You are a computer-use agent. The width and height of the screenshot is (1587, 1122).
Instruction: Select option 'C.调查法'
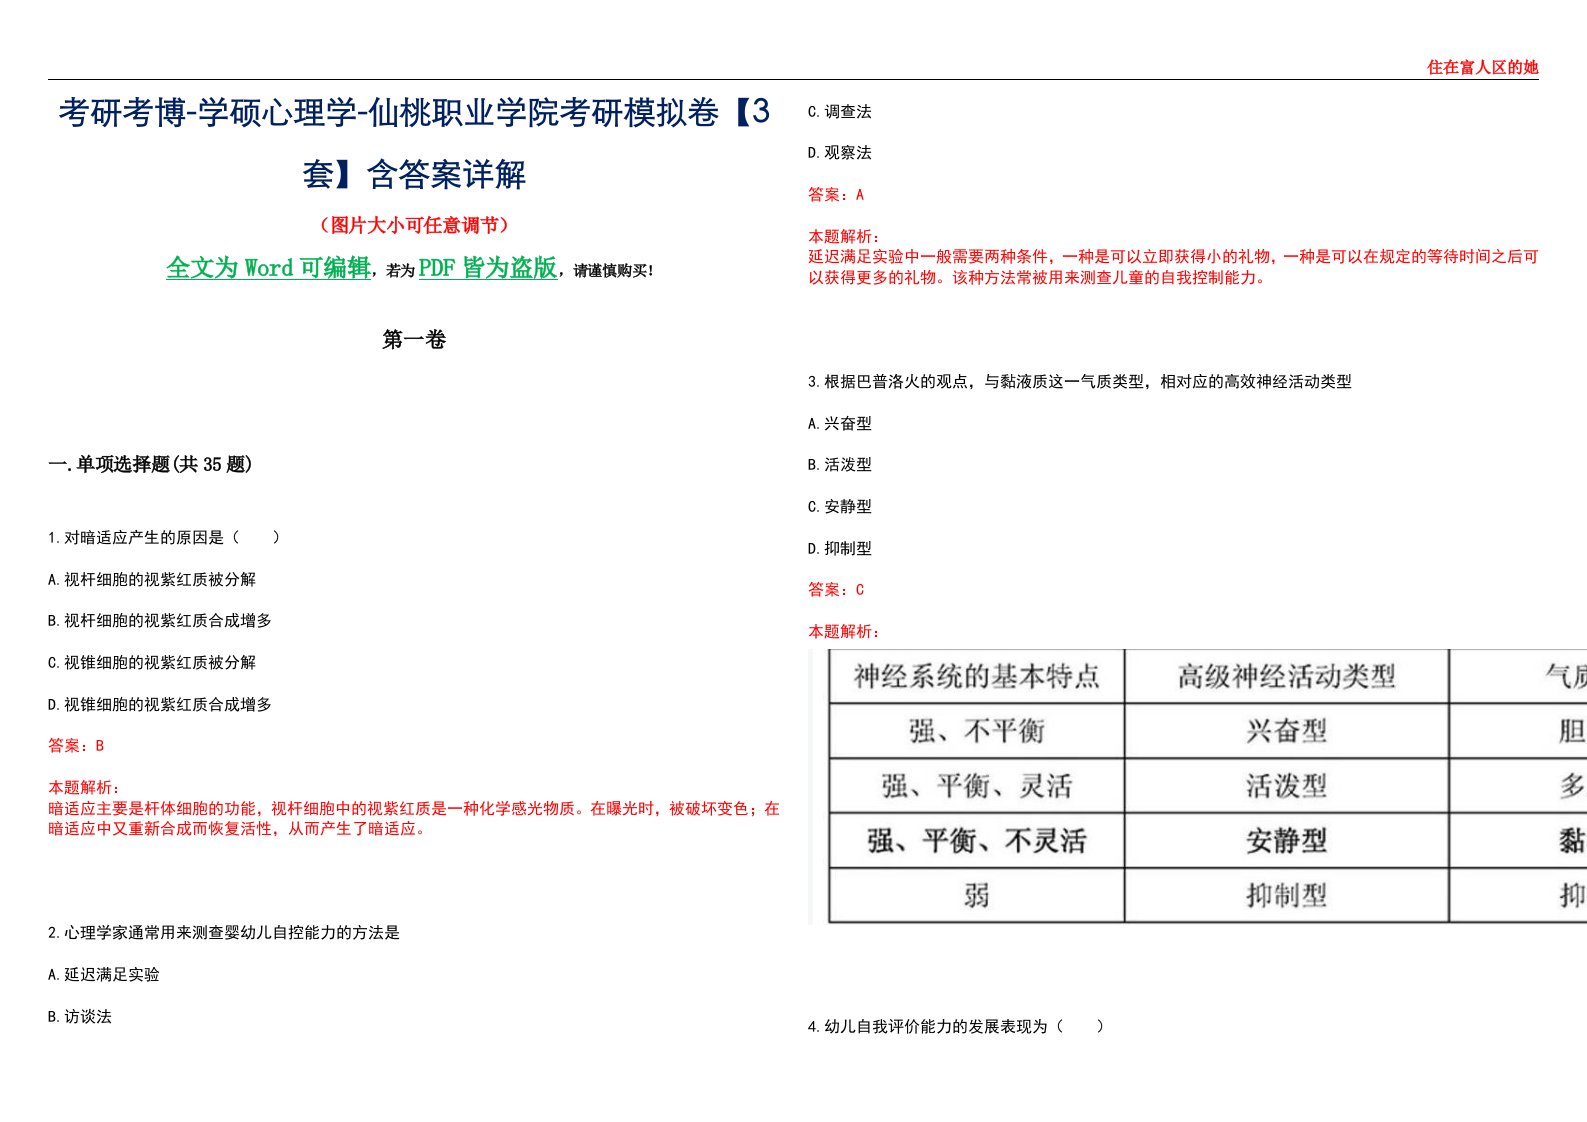(x=840, y=112)
